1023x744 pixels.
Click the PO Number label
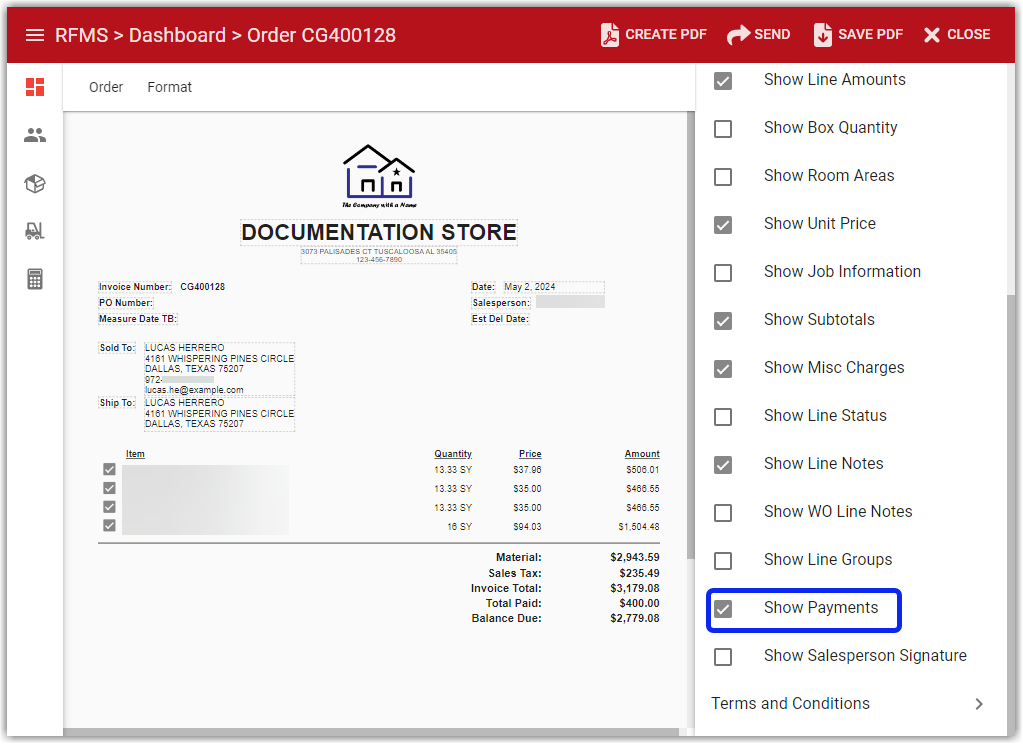[126, 303]
